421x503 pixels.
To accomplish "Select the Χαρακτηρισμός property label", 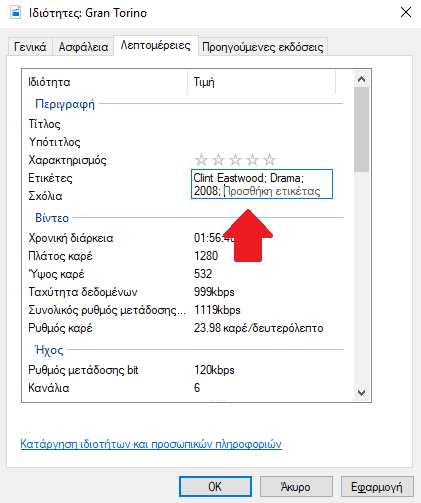I will click(x=67, y=160).
